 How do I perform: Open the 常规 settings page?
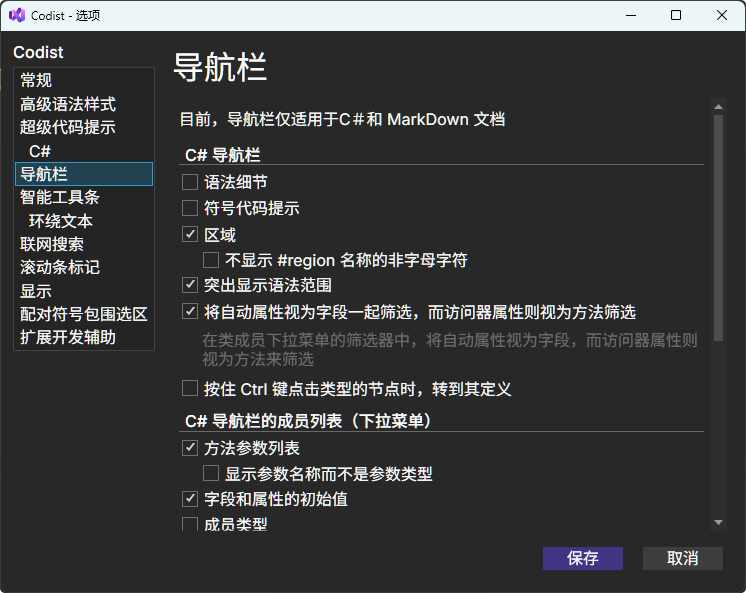pyautogui.click(x=36, y=80)
